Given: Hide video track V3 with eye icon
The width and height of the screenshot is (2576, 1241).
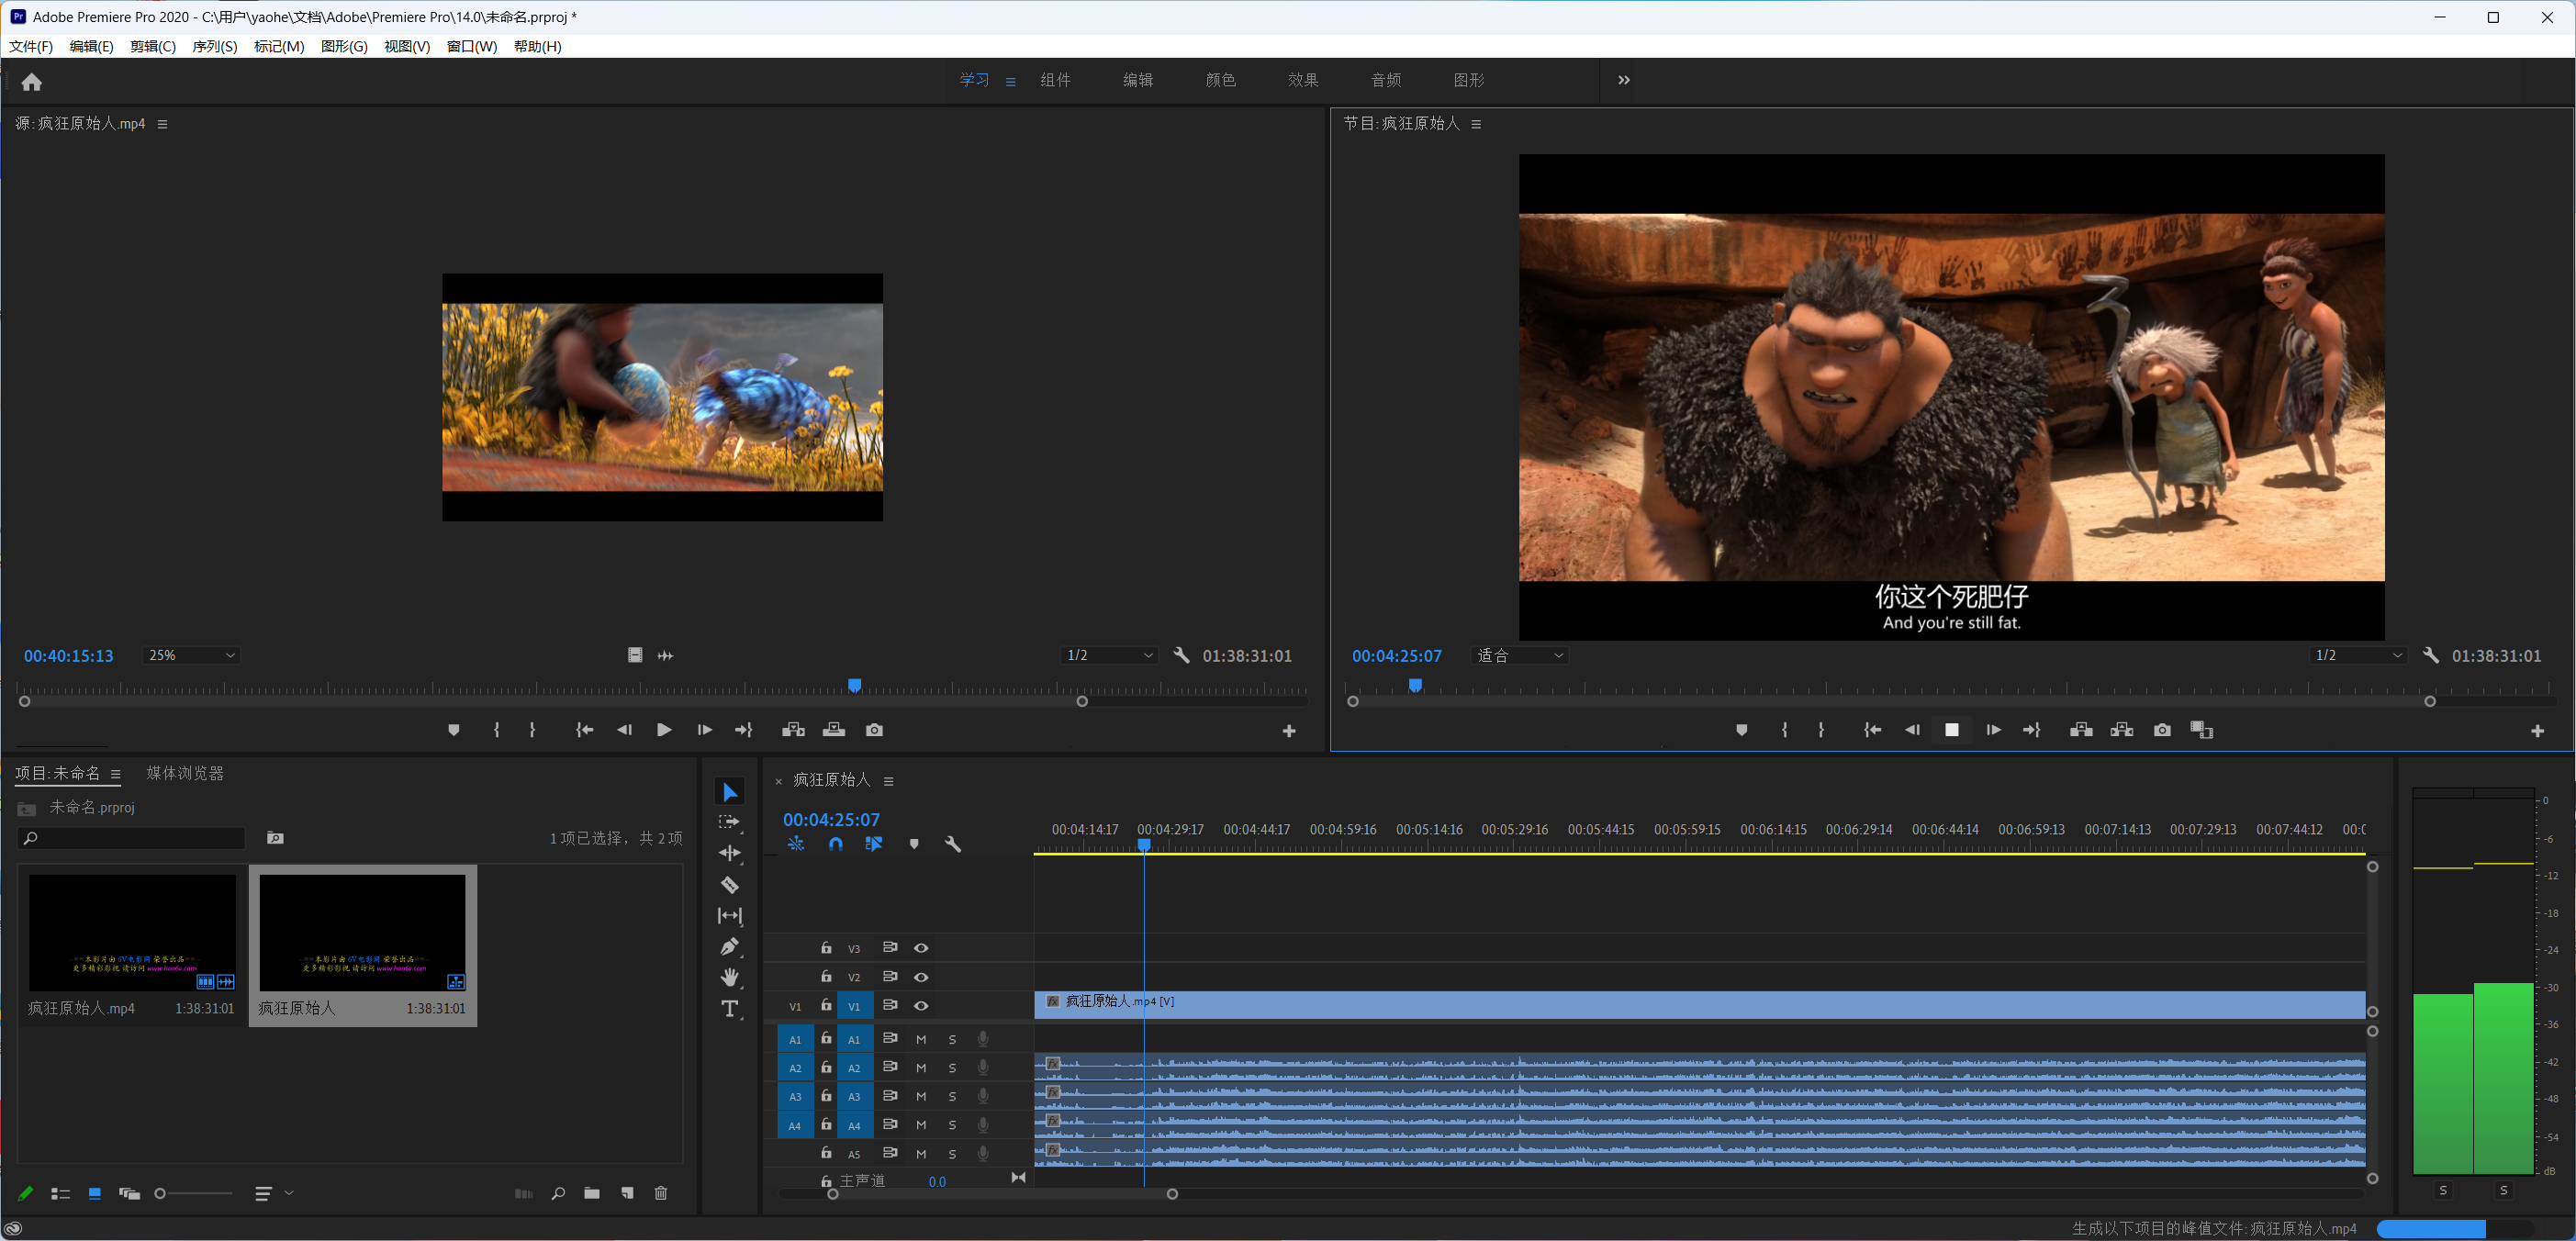Looking at the screenshot, I should tap(921, 948).
